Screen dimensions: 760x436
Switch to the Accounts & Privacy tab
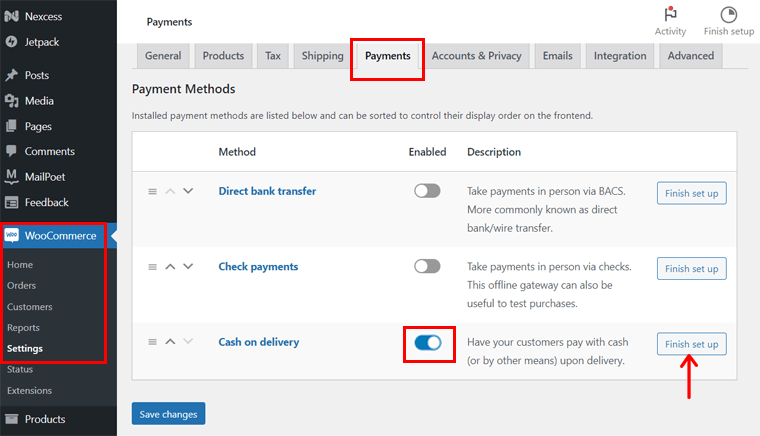point(476,56)
